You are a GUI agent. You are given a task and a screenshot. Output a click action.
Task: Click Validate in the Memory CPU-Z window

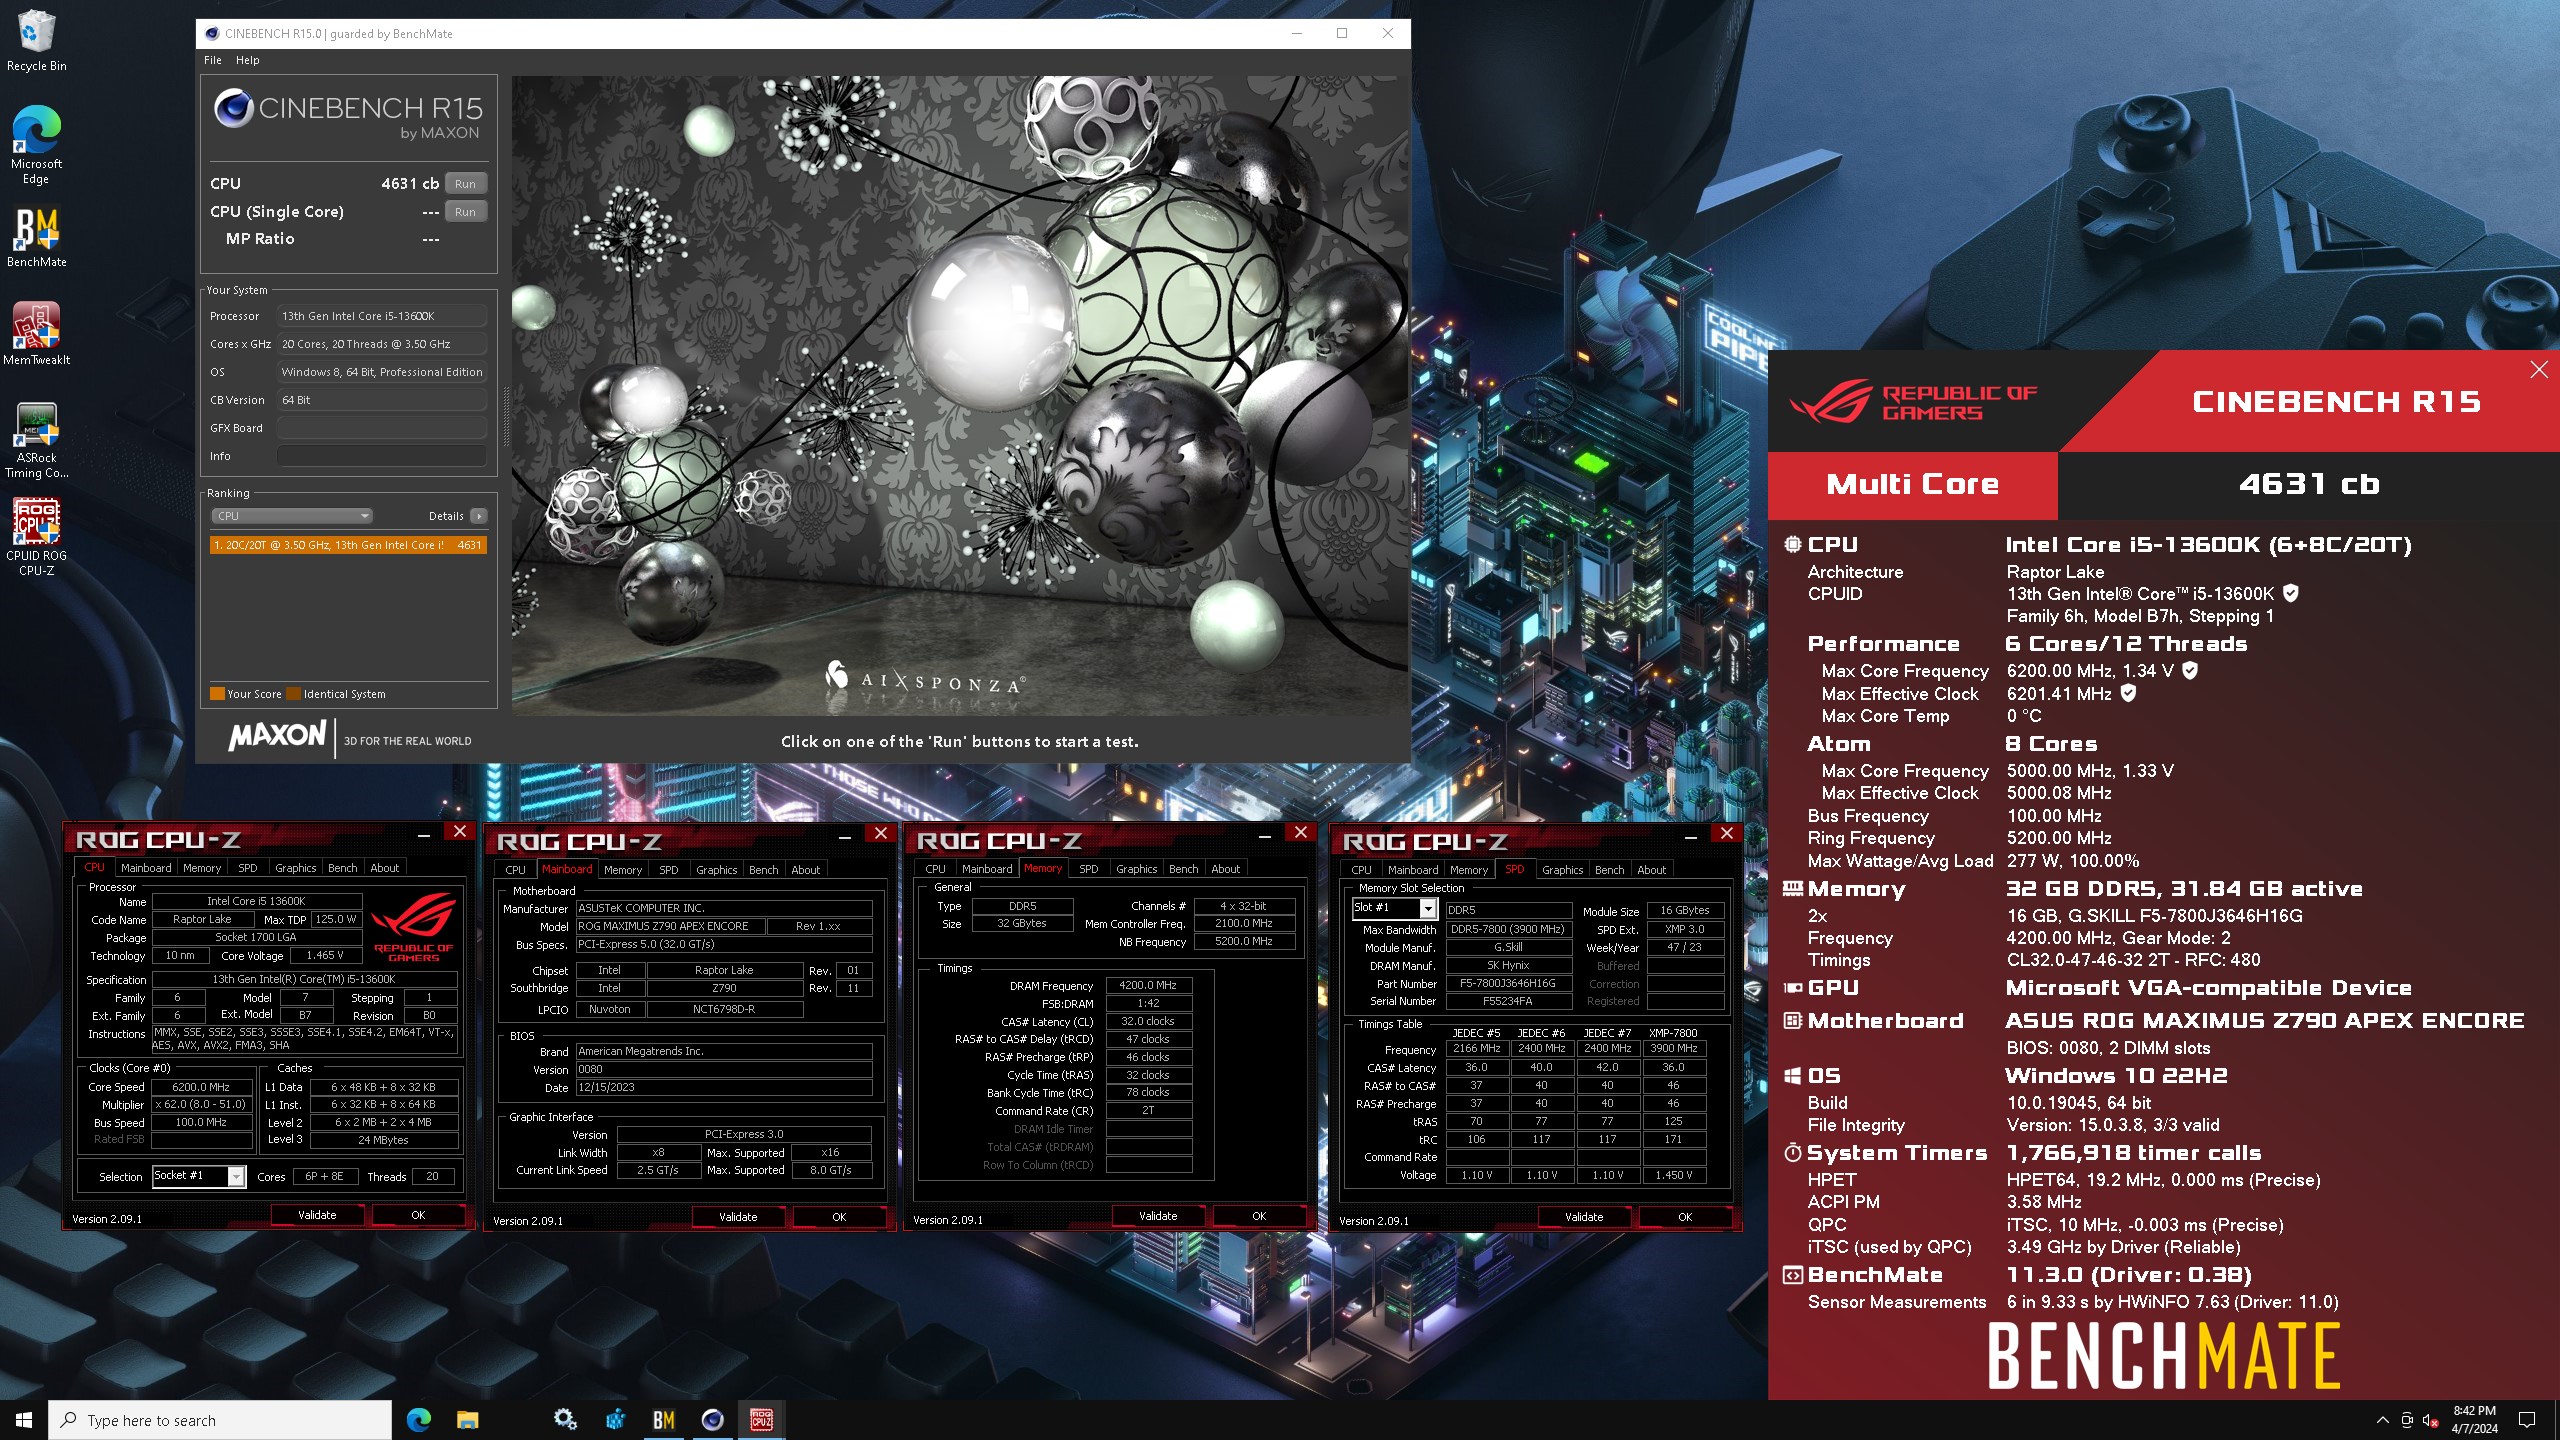[1158, 1216]
